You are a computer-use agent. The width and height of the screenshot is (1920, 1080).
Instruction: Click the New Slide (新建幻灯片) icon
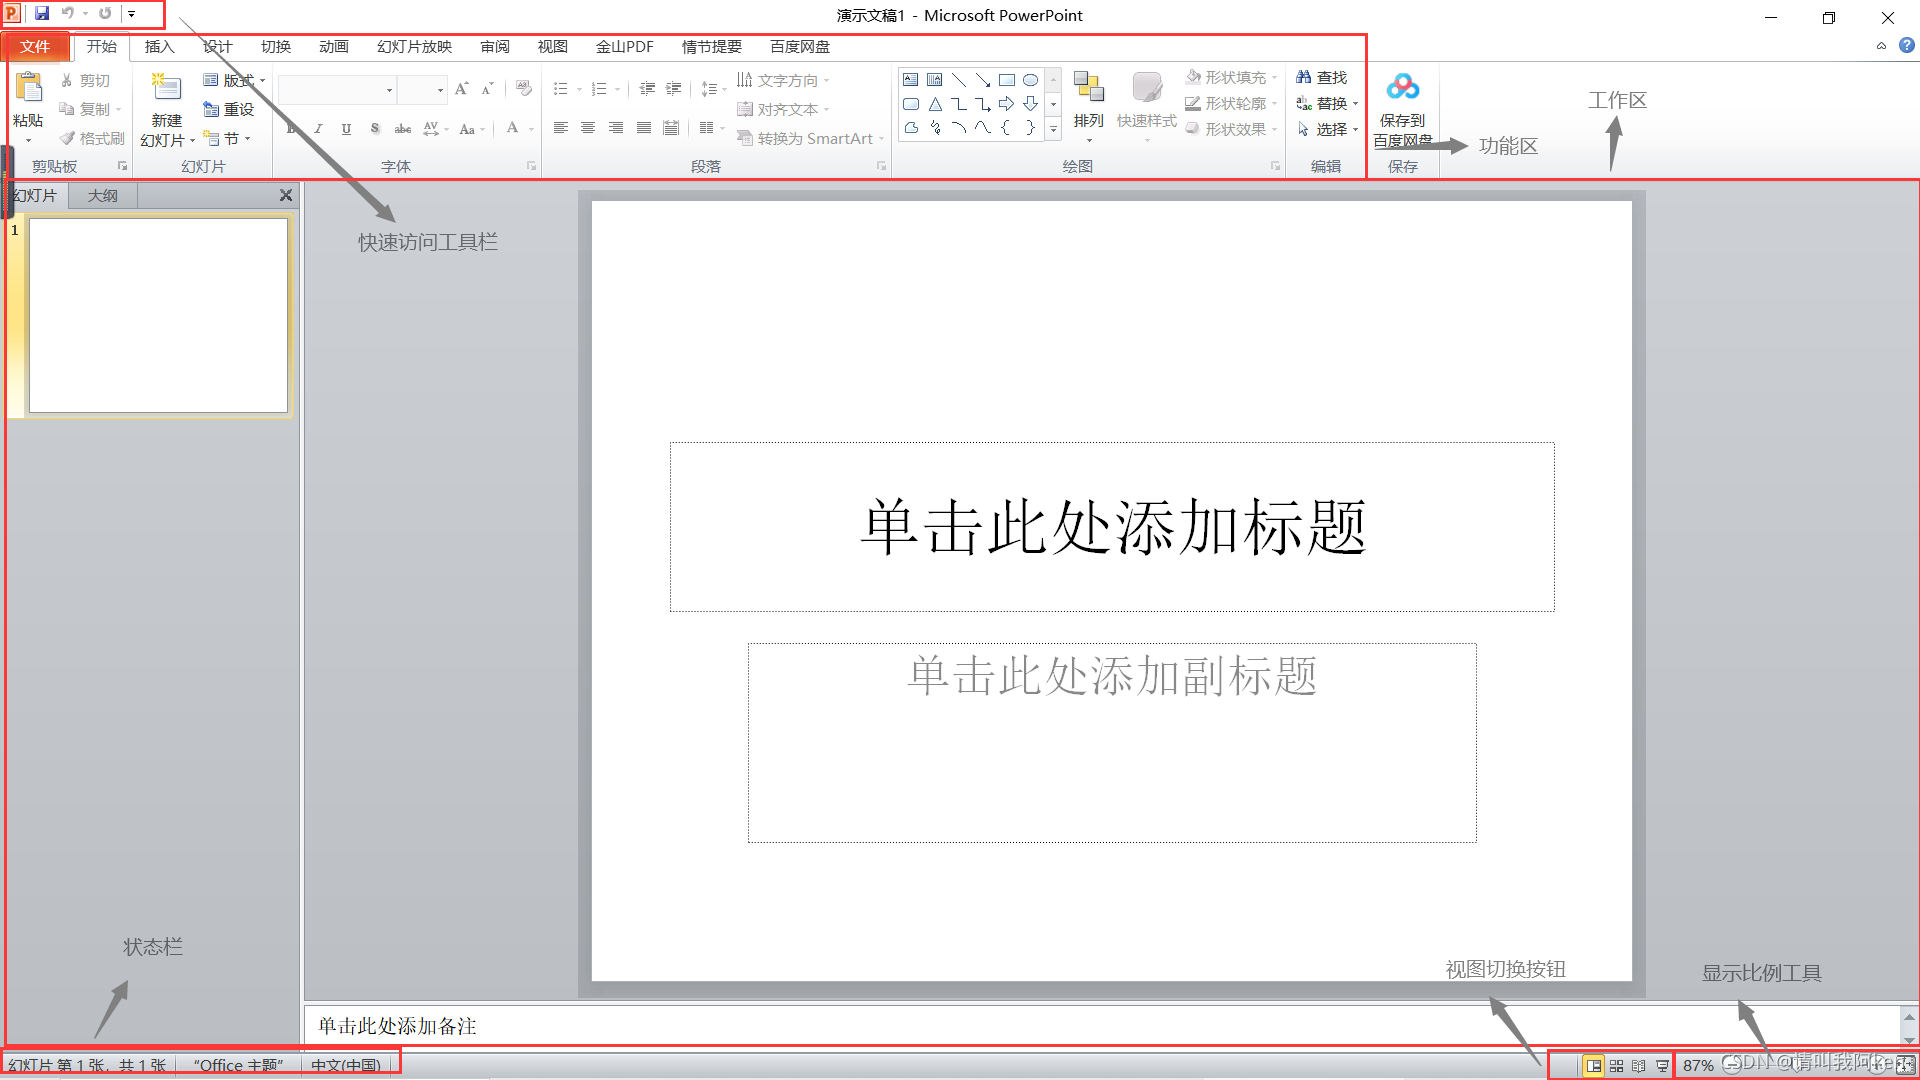(x=166, y=88)
